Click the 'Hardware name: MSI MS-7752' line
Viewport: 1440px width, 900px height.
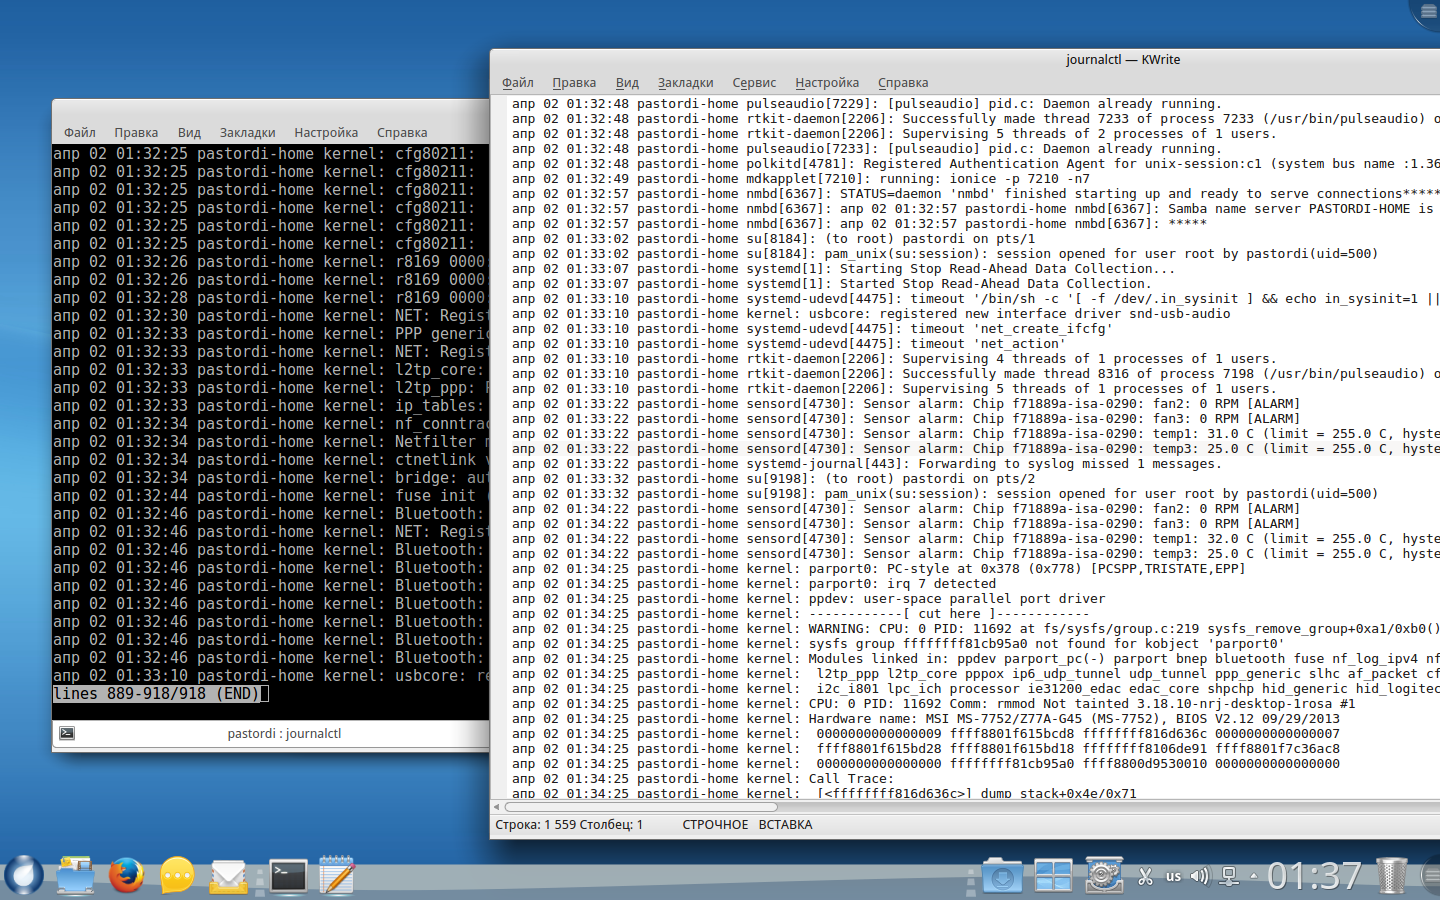pos(926,719)
